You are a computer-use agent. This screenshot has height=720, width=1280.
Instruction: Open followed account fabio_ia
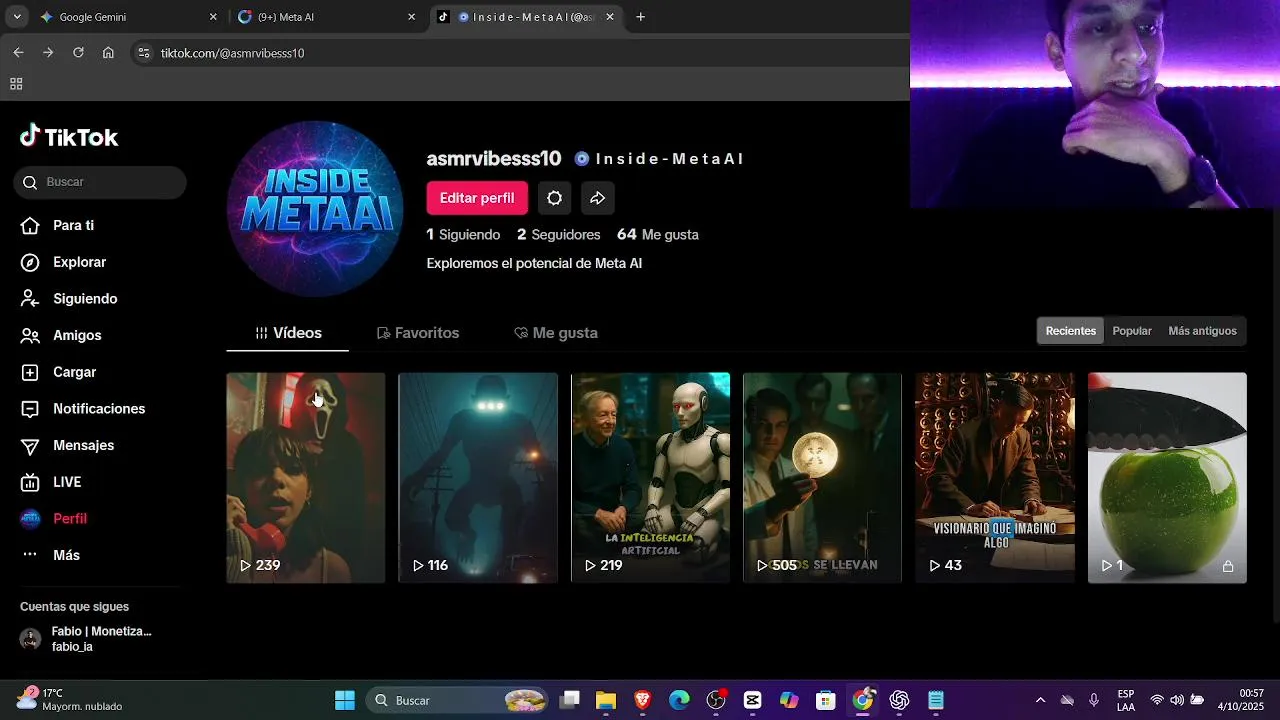click(86, 639)
